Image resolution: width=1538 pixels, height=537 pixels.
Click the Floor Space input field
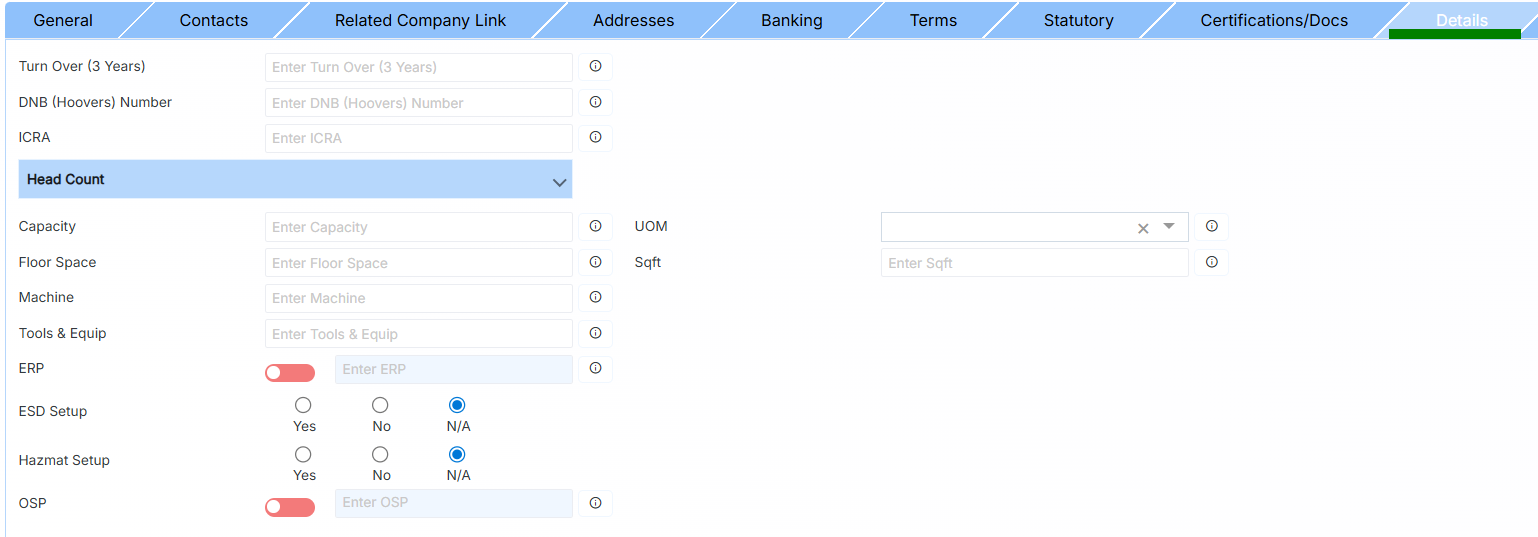[418, 263]
